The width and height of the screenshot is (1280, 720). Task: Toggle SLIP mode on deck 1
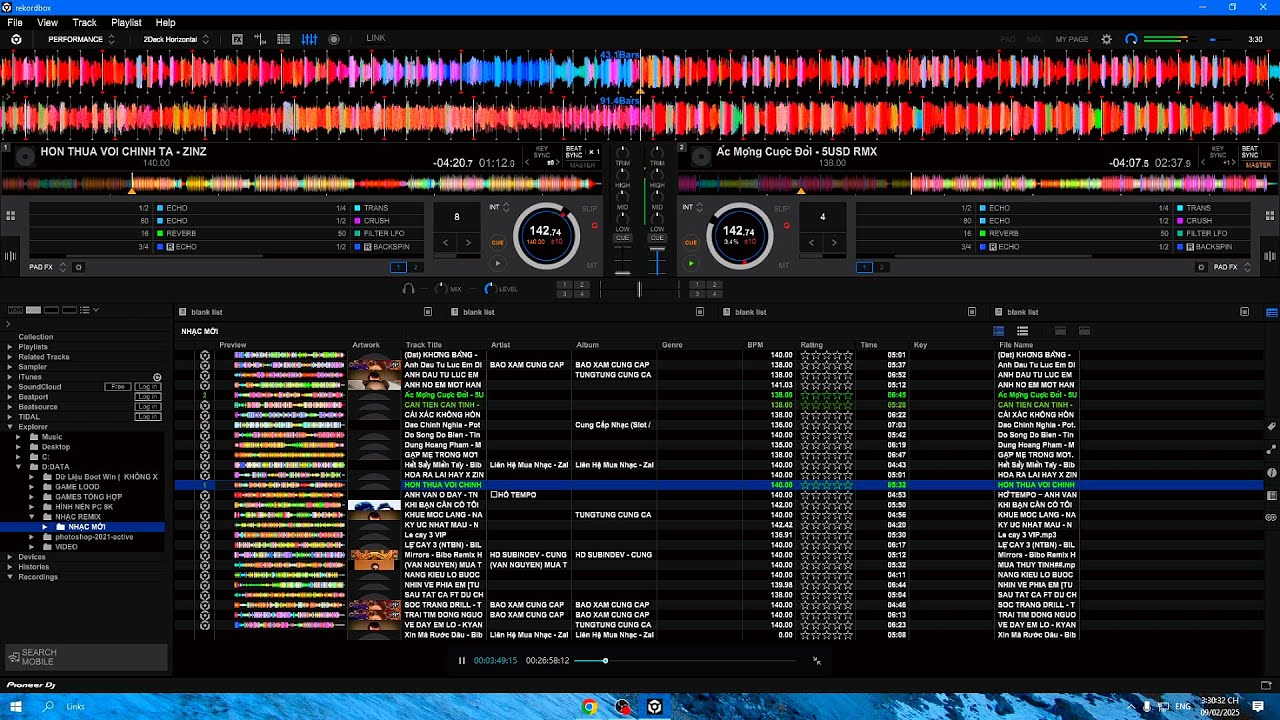pyautogui.click(x=589, y=208)
